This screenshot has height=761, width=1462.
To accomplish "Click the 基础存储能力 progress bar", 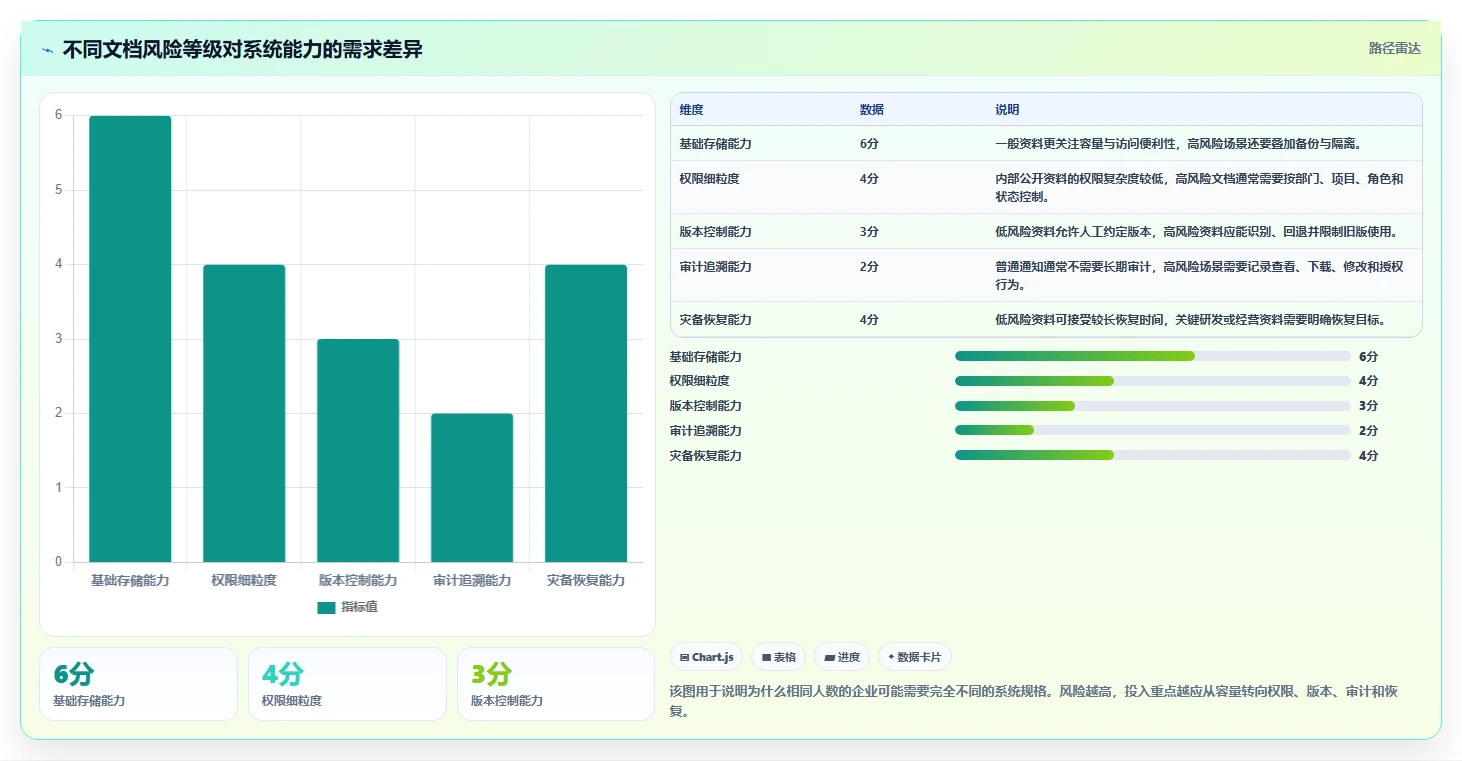I will coord(1153,356).
